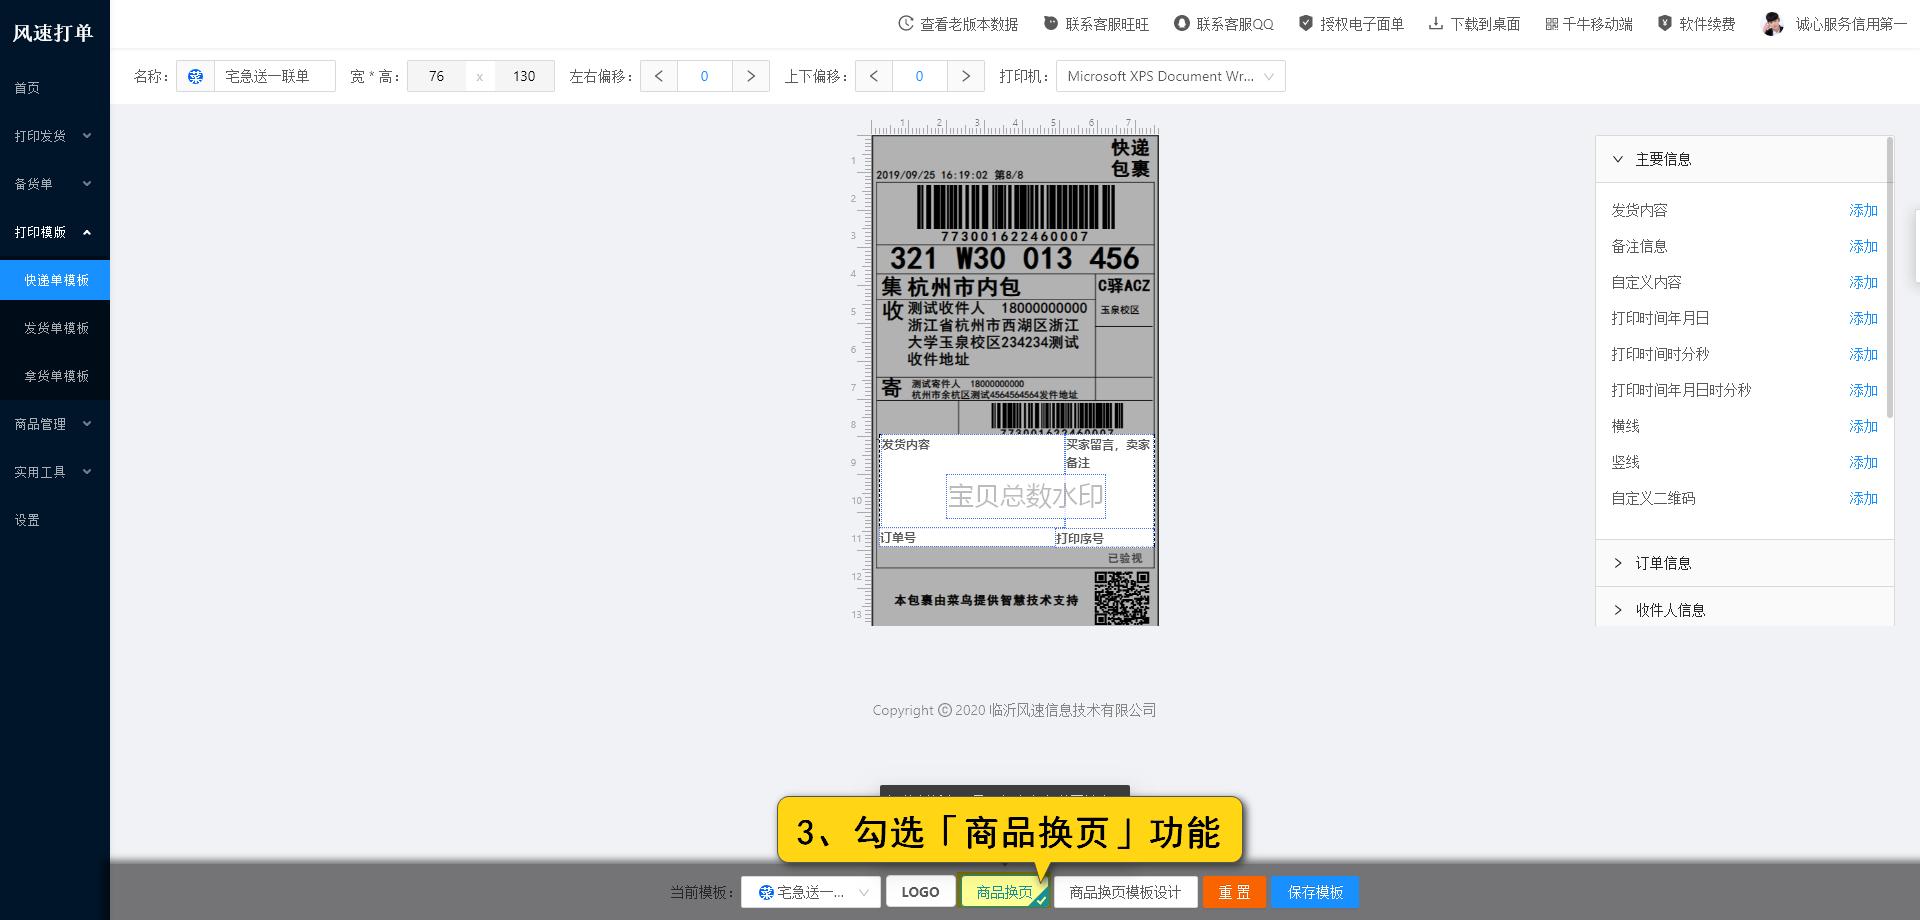Click the horizontal ruler above the label
Screen dimensions: 1920x920
tap(1015, 126)
